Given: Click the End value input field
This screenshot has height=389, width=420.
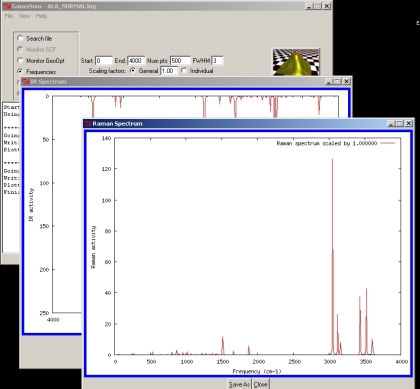Looking at the screenshot, I should 136,61.
